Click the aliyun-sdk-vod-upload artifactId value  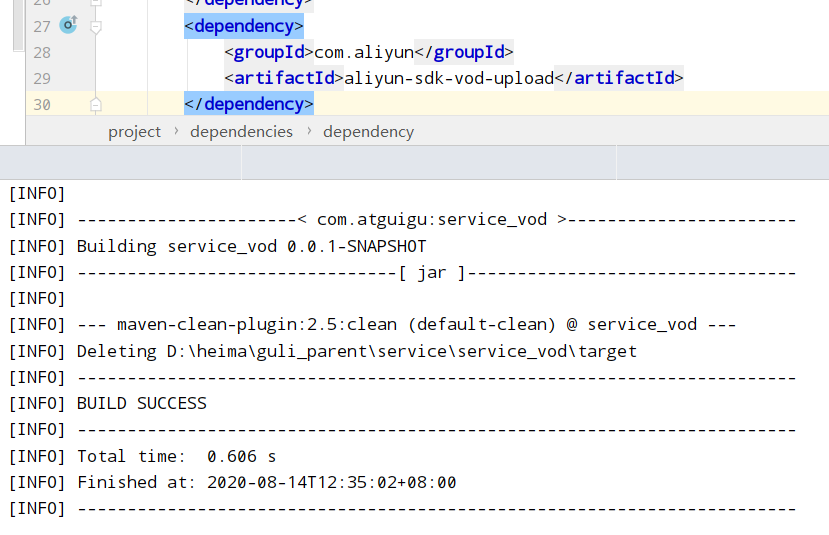[449, 78]
